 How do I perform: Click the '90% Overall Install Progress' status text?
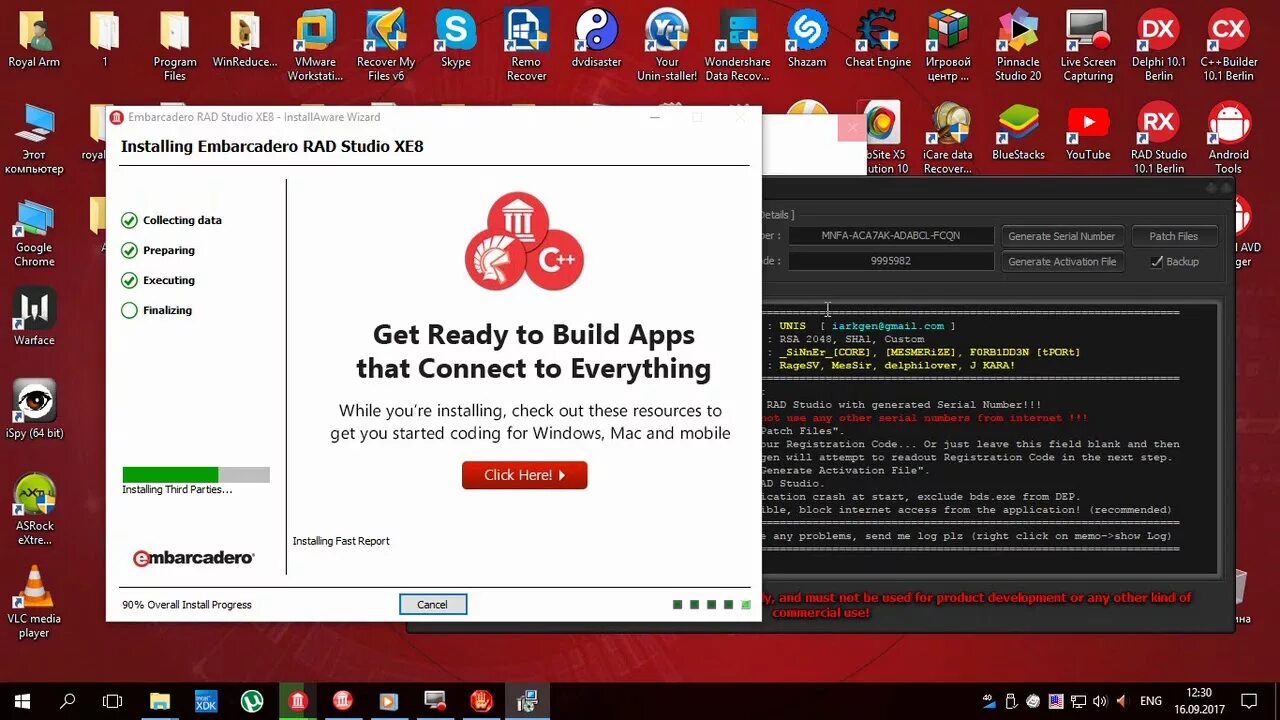coord(187,605)
